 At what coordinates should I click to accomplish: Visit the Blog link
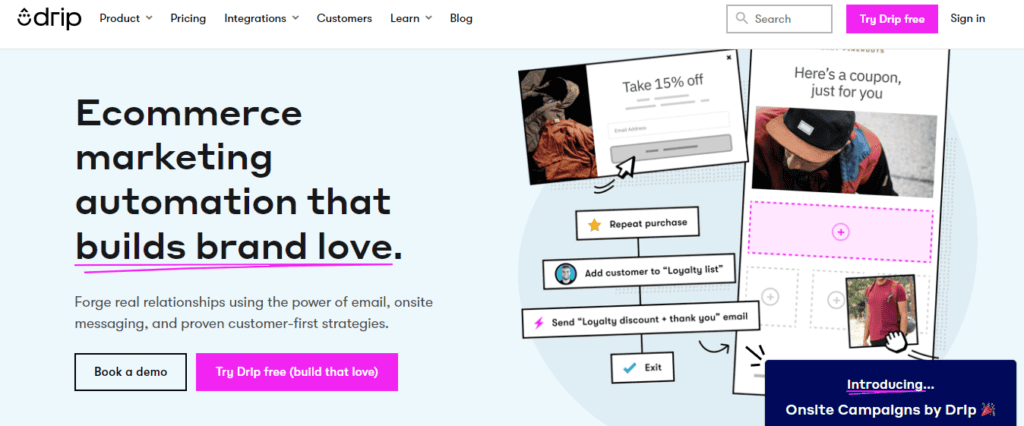461,18
